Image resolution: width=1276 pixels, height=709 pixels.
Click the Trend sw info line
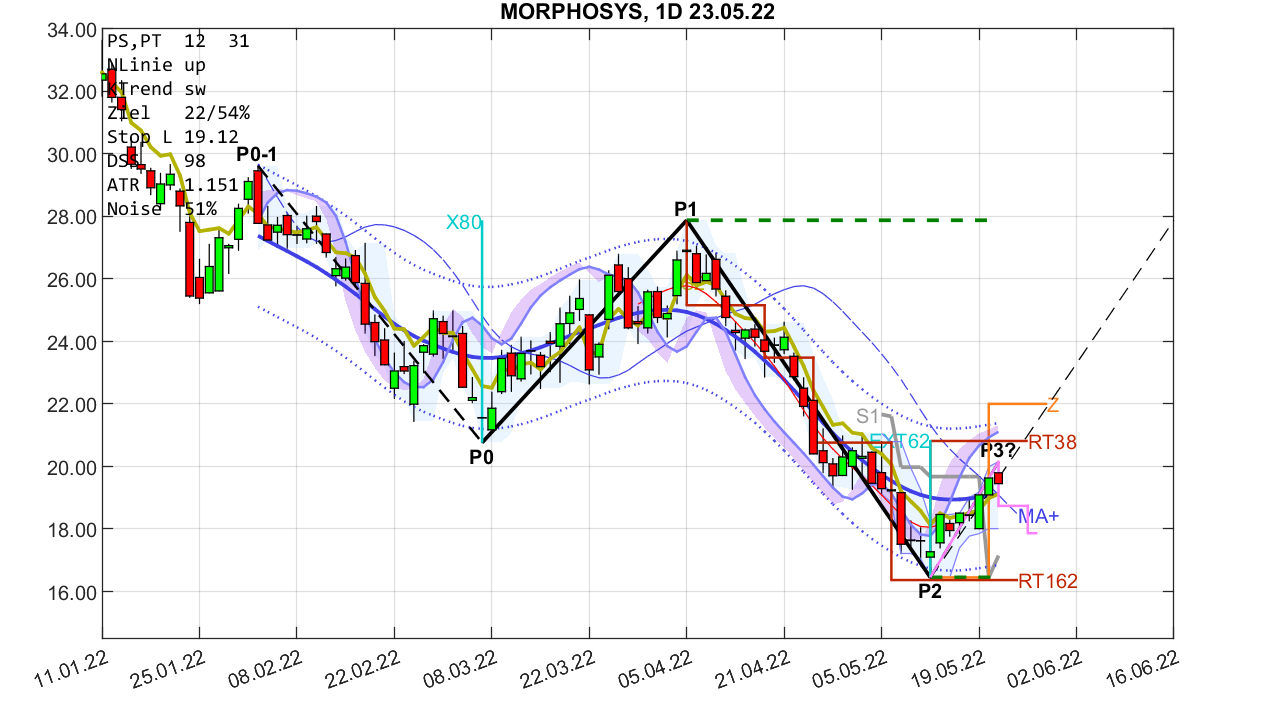(x=156, y=89)
